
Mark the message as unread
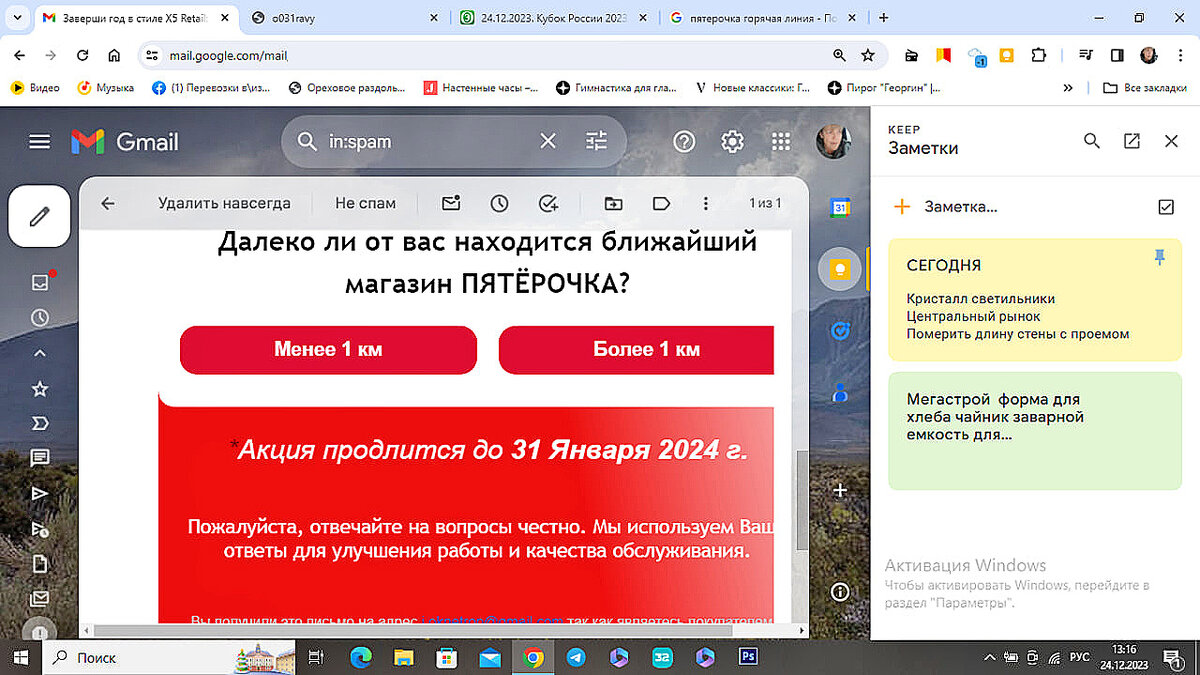point(451,203)
